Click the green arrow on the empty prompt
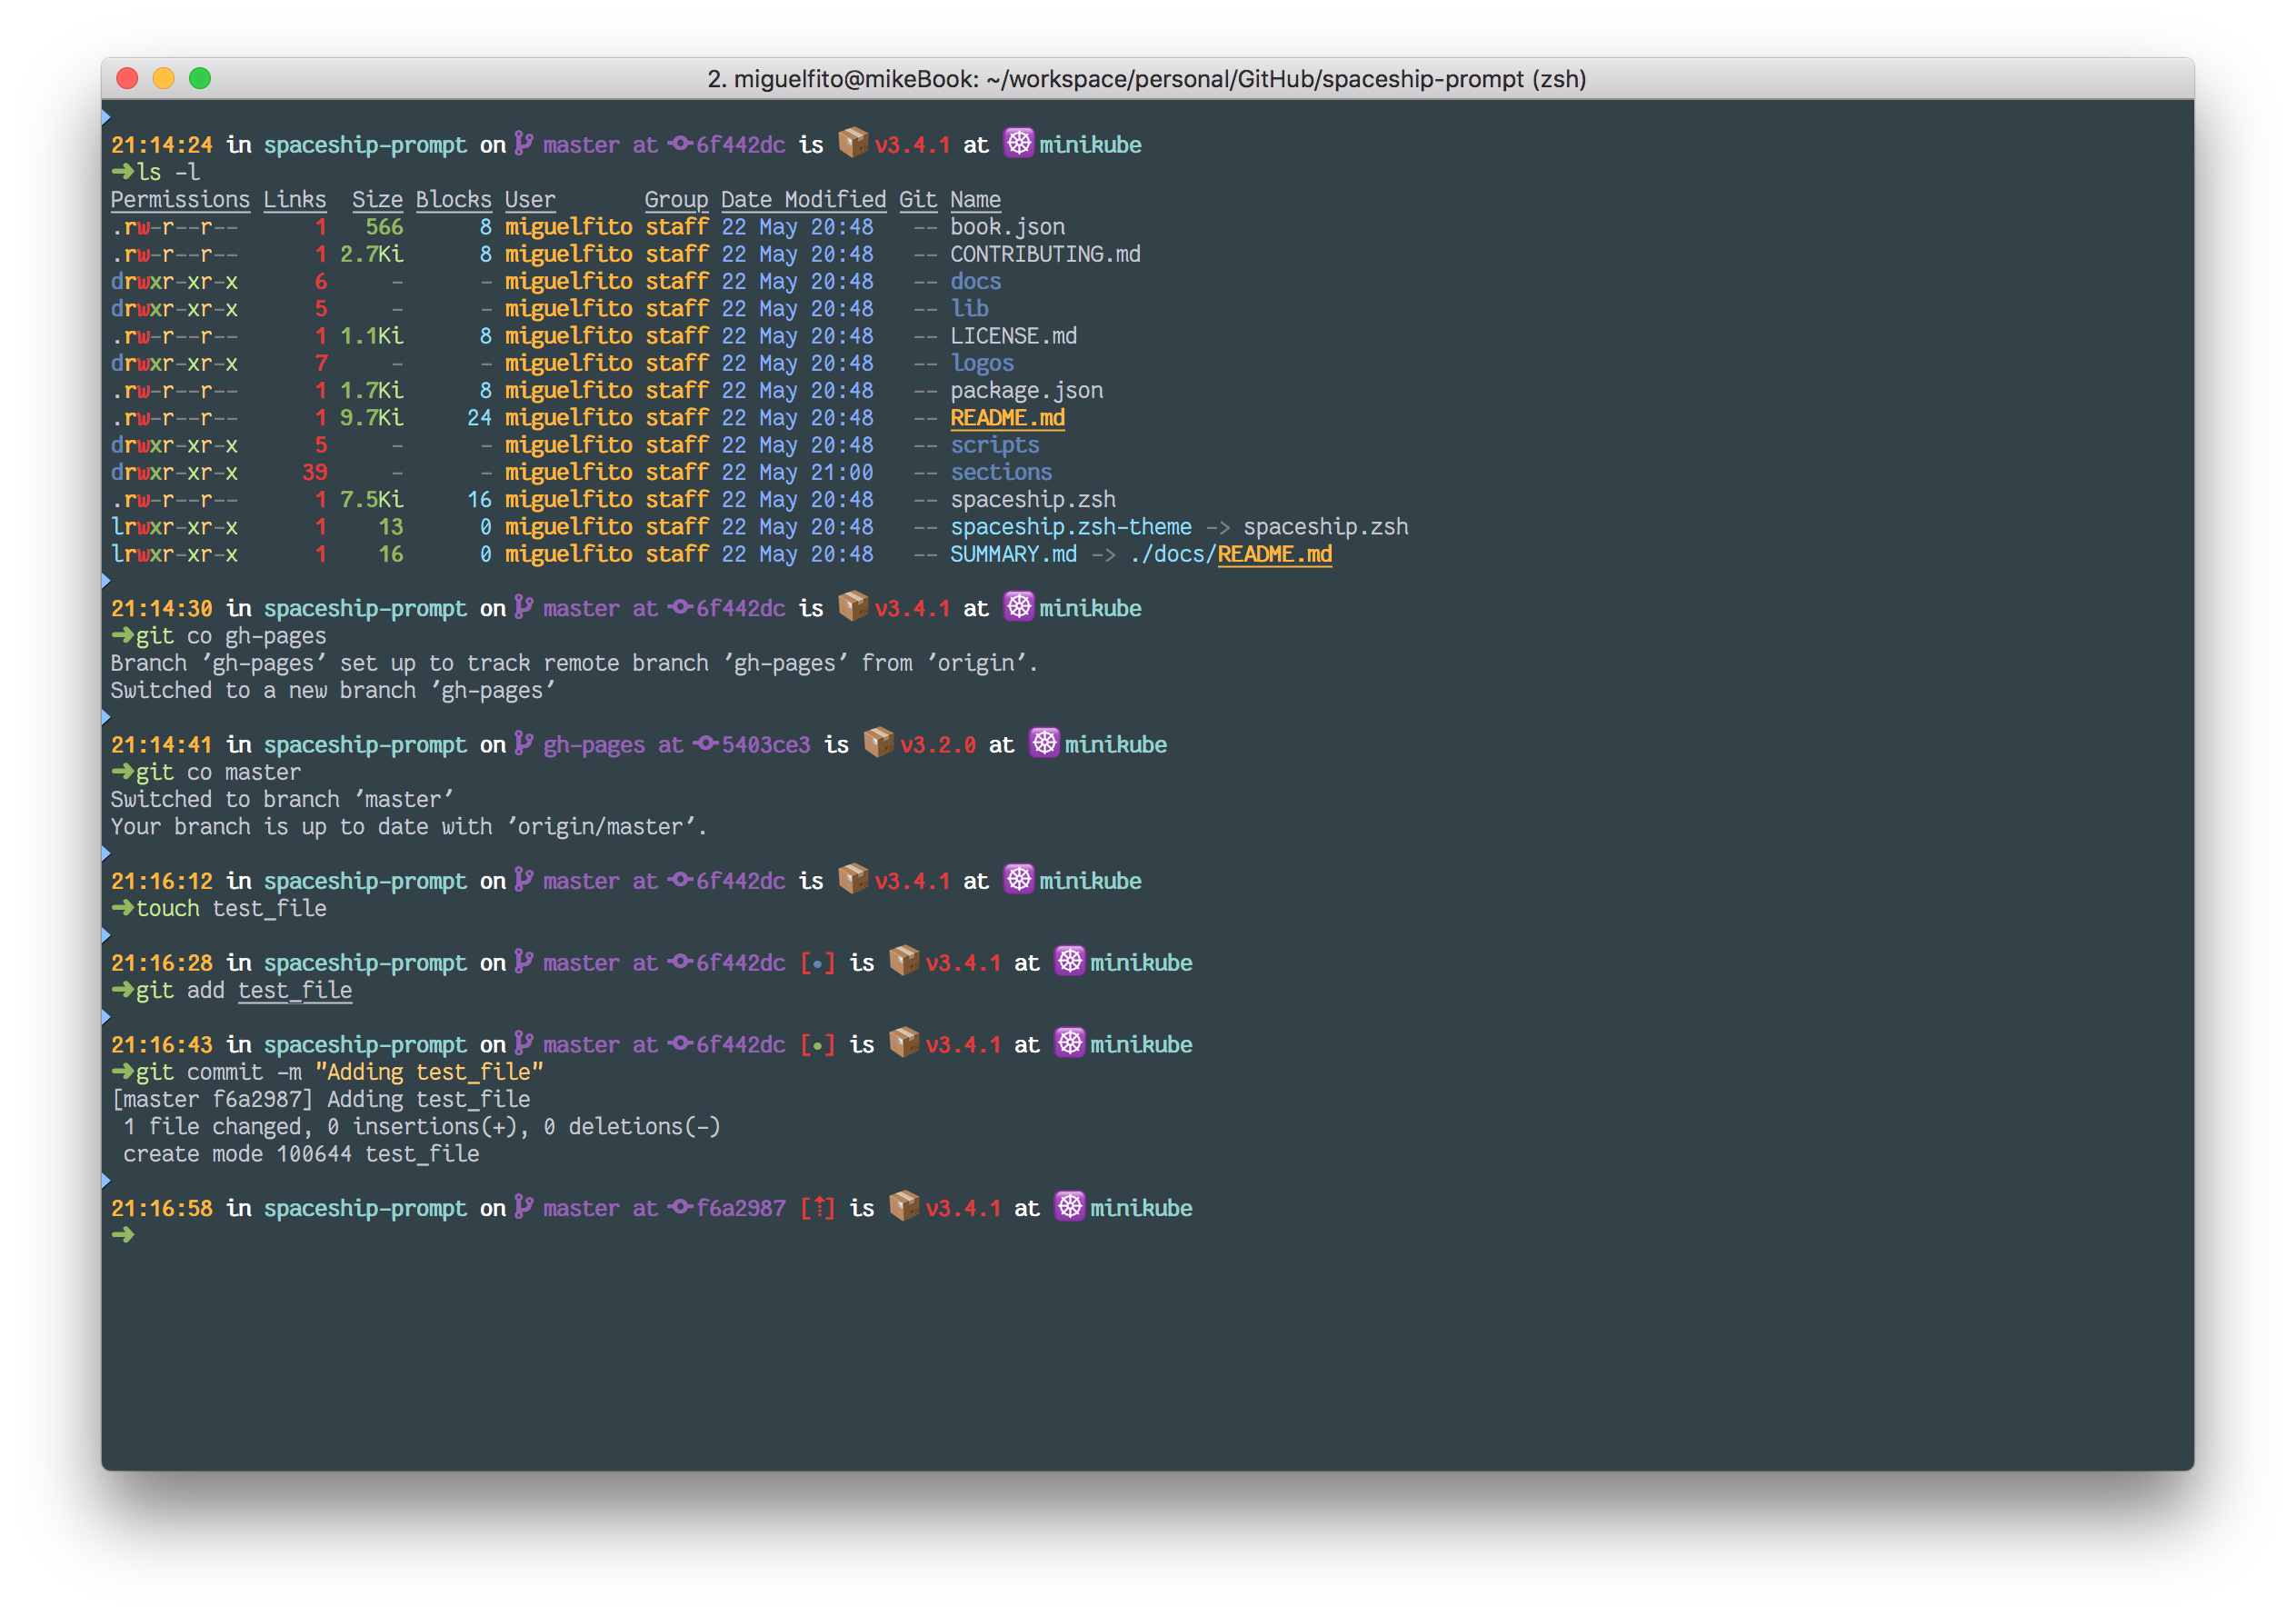The image size is (2296, 1616). 124,1235
